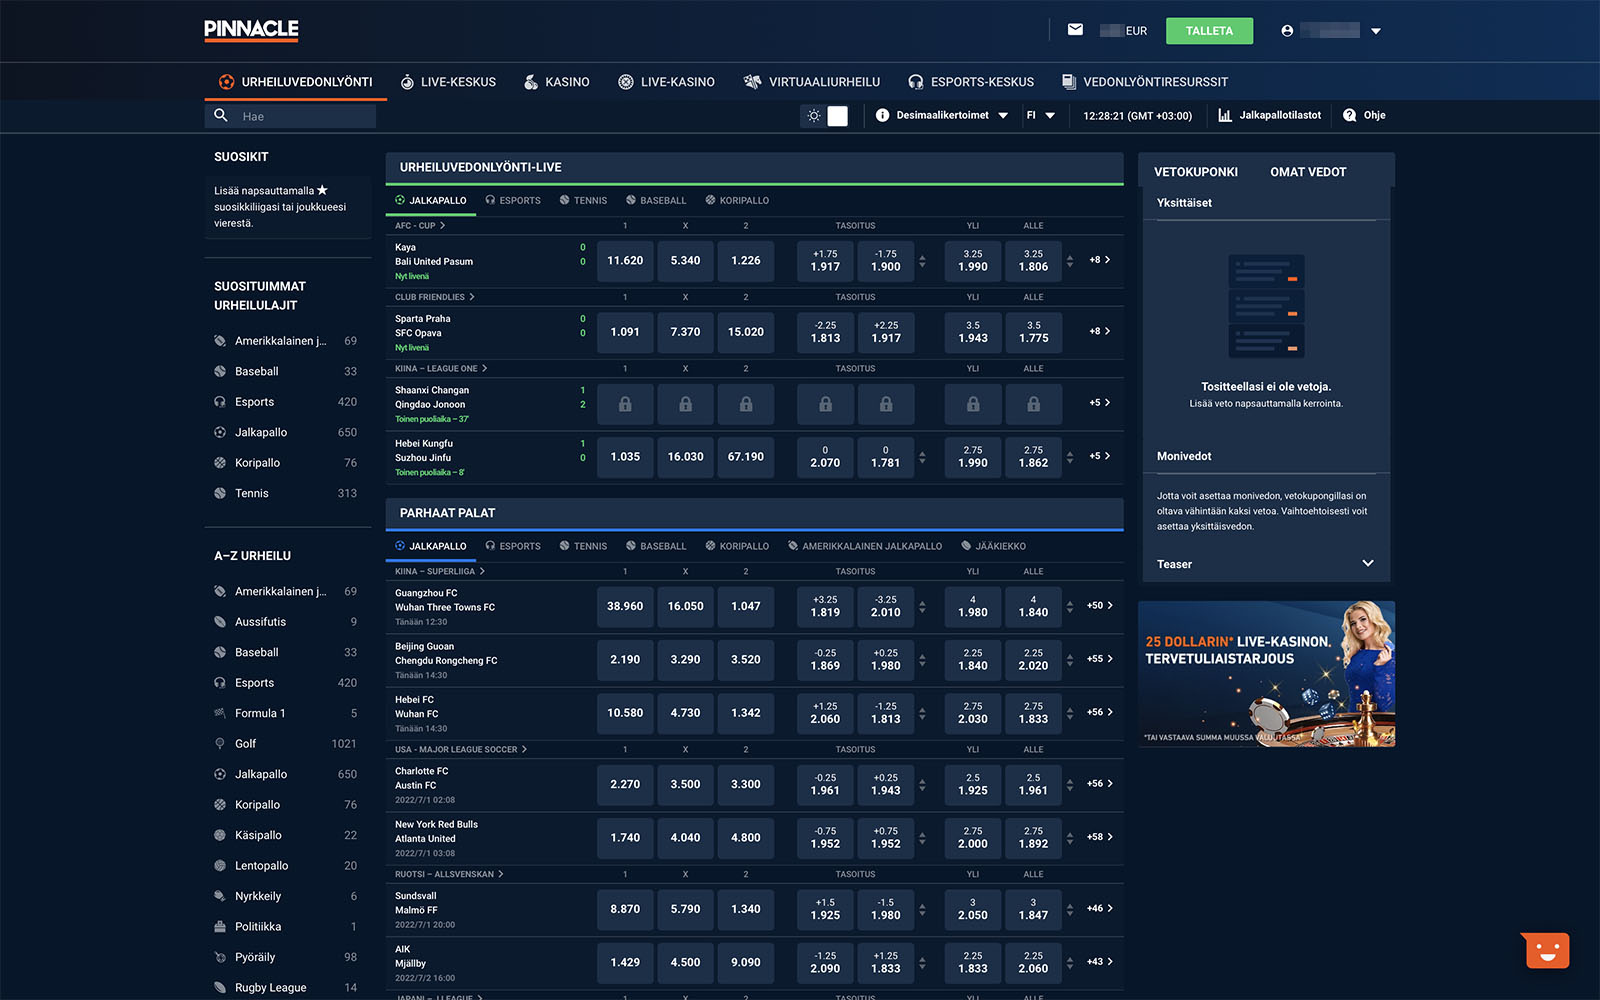Image resolution: width=1600 pixels, height=1000 pixels.
Task: Open the AFC - CUP league link
Action: pyautogui.click(x=420, y=226)
